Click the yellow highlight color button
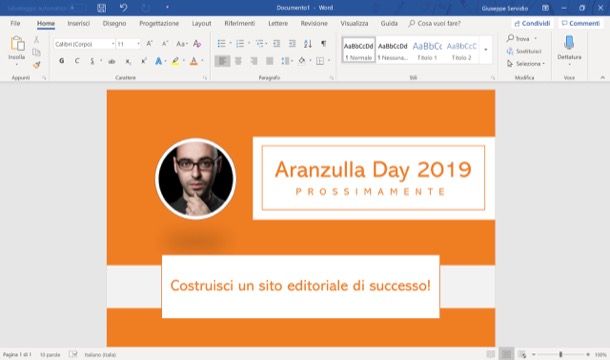 tap(175, 61)
